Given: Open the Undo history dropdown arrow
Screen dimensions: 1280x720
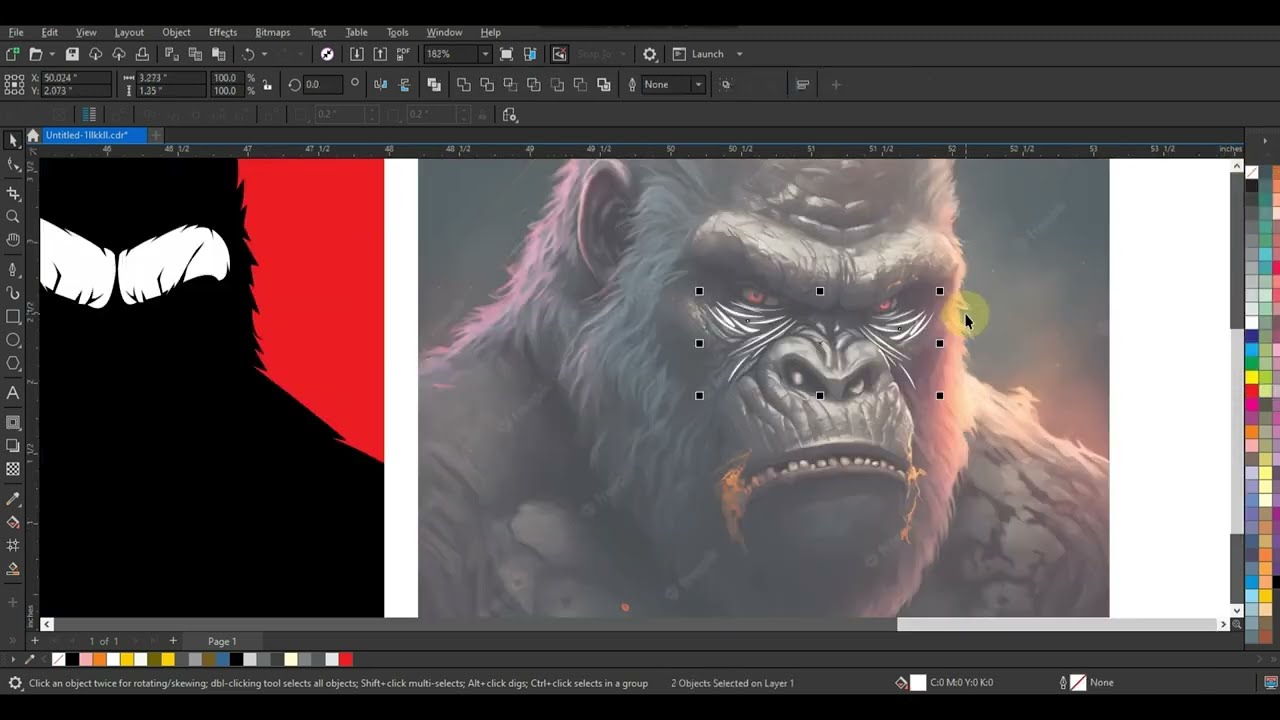Looking at the screenshot, I should pyautogui.click(x=264, y=54).
